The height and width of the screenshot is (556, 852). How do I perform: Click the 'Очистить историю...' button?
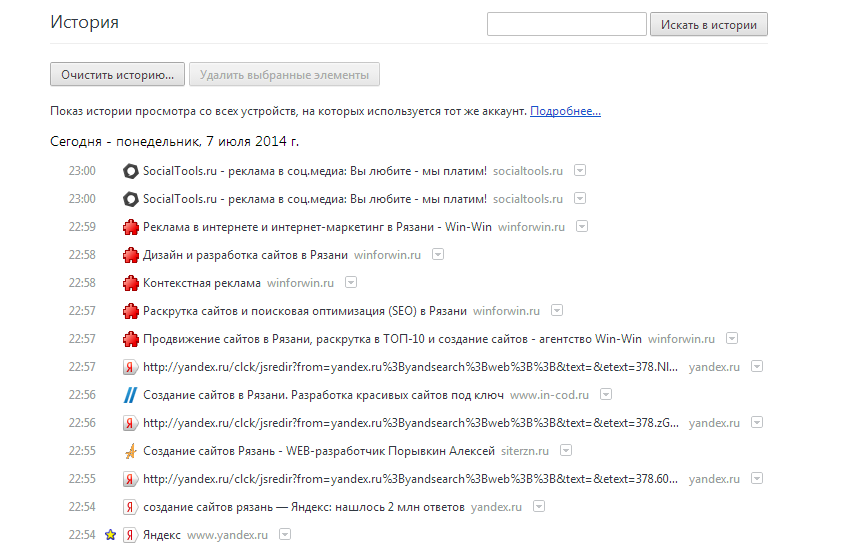click(117, 74)
